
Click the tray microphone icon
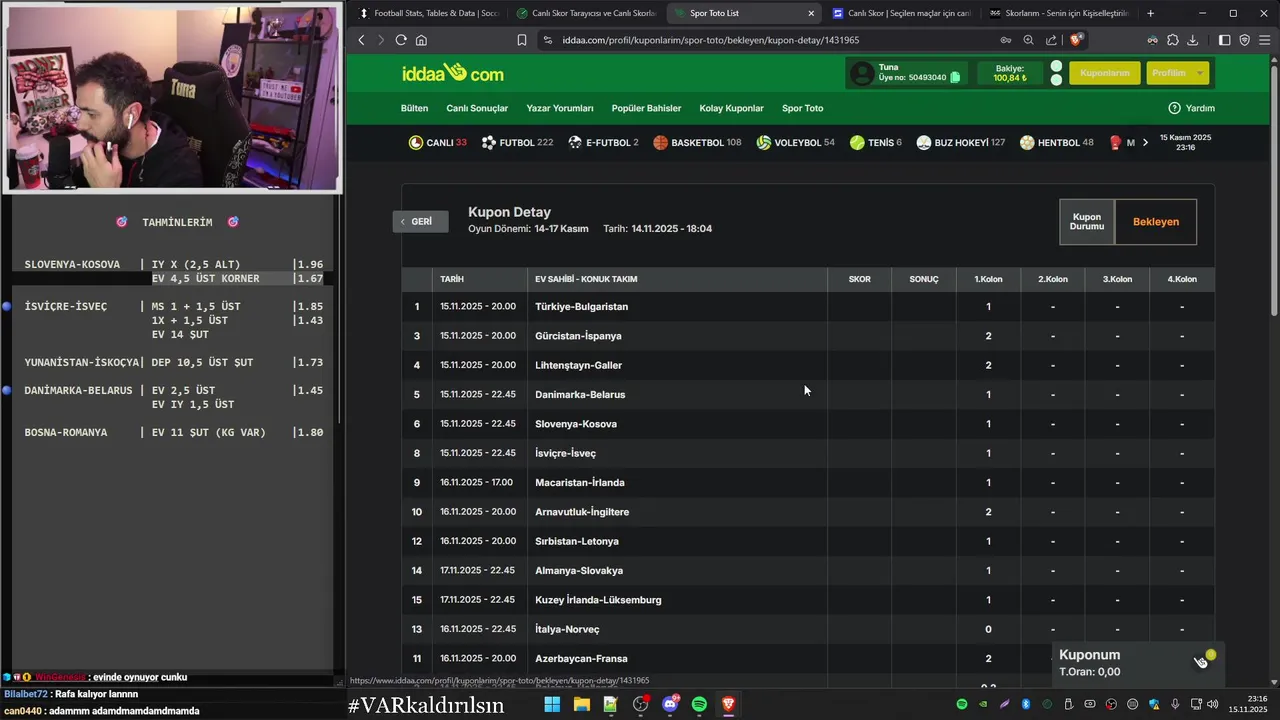pyautogui.click(x=1174, y=704)
